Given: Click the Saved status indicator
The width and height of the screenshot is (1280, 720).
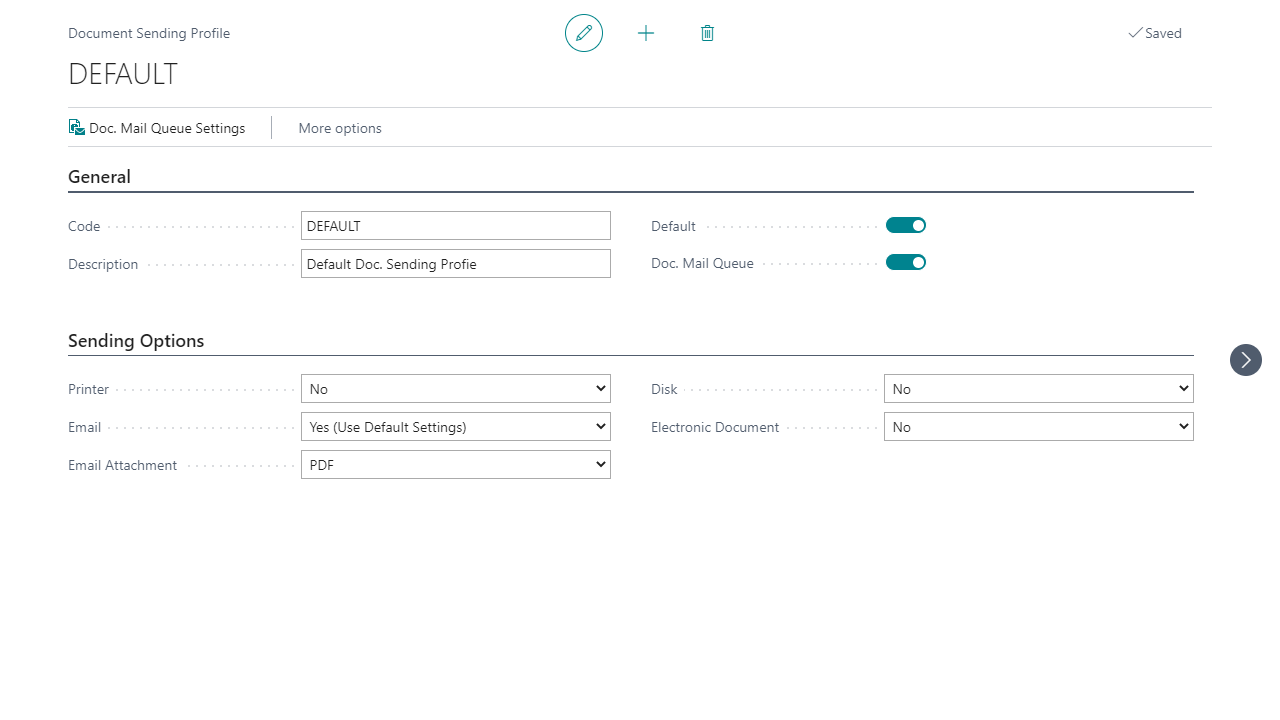Looking at the screenshot, I should click(1155, 33).
